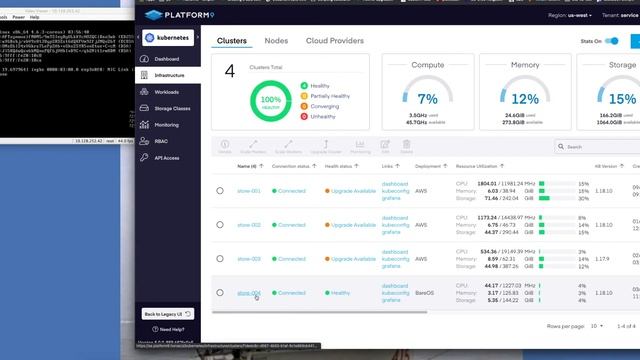Click the Need Help question icon
The width and height of the screenshot is (640, 360).
coord(155,329)
